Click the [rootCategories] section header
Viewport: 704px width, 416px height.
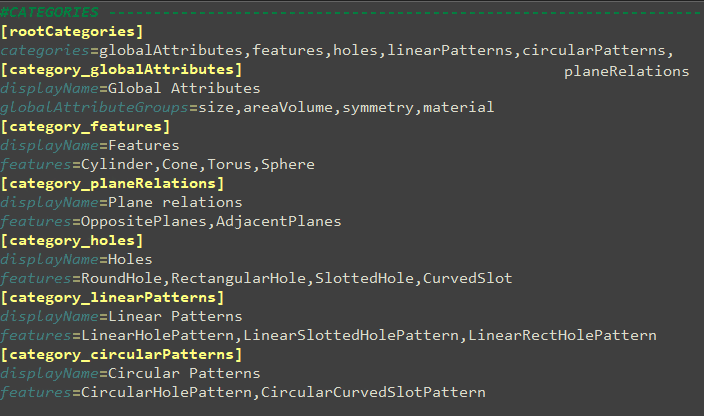click(x=72, y=32)
